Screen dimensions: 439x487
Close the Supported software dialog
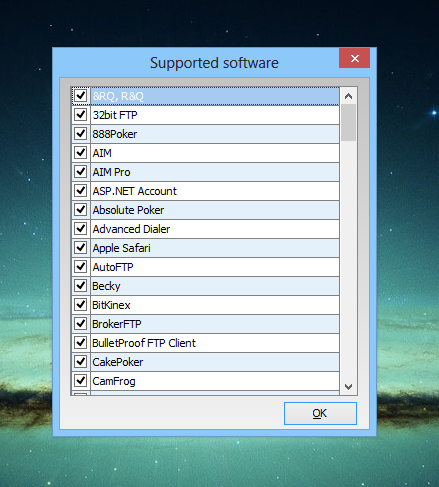click(x=354, y=58)
